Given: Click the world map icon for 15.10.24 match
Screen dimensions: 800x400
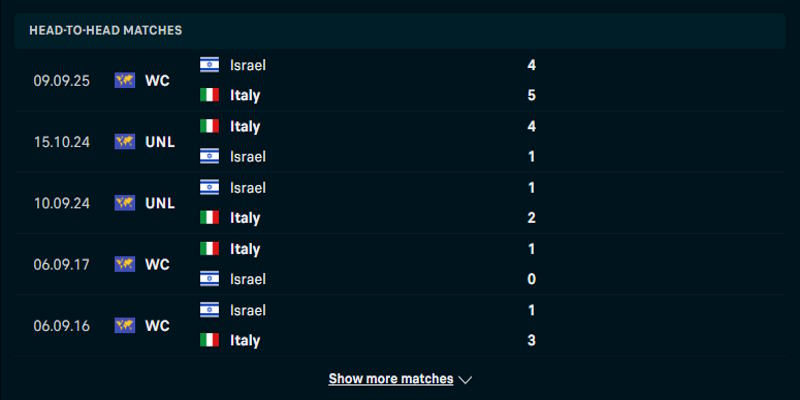Looking at the screenshot, I should point(125,142).
